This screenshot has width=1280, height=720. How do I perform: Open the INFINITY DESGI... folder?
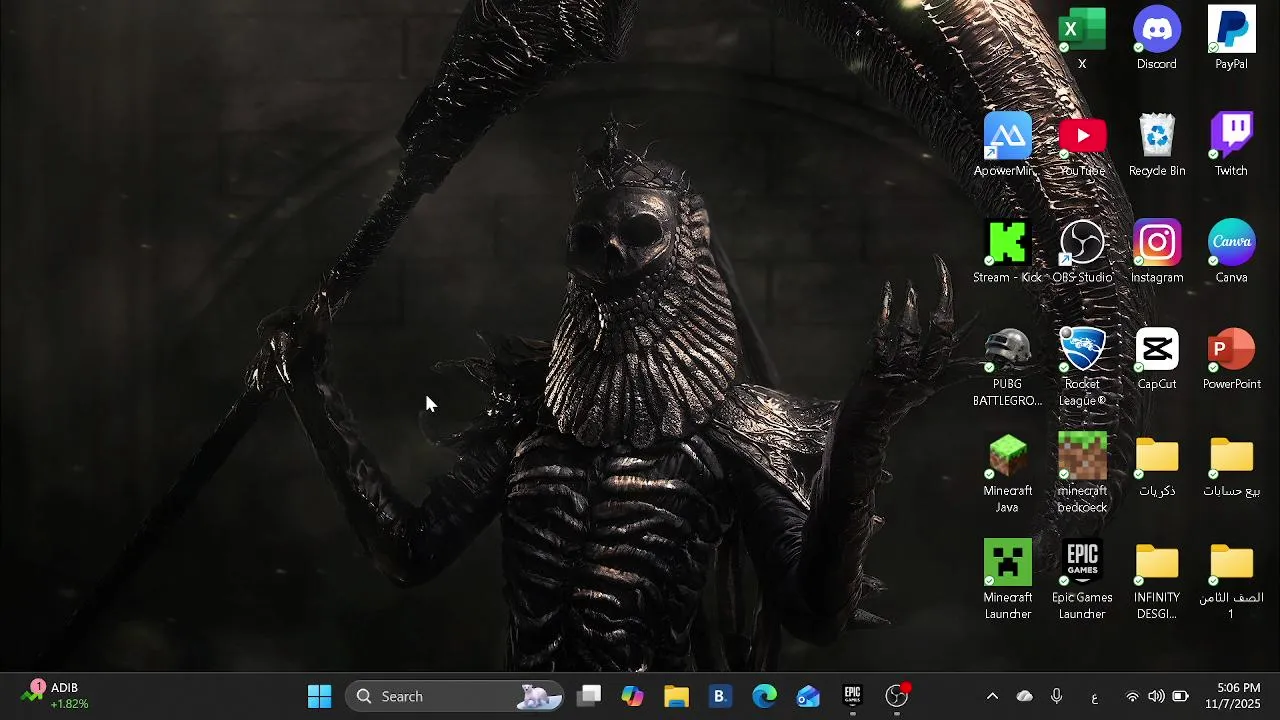click(x=1157, y=581)
